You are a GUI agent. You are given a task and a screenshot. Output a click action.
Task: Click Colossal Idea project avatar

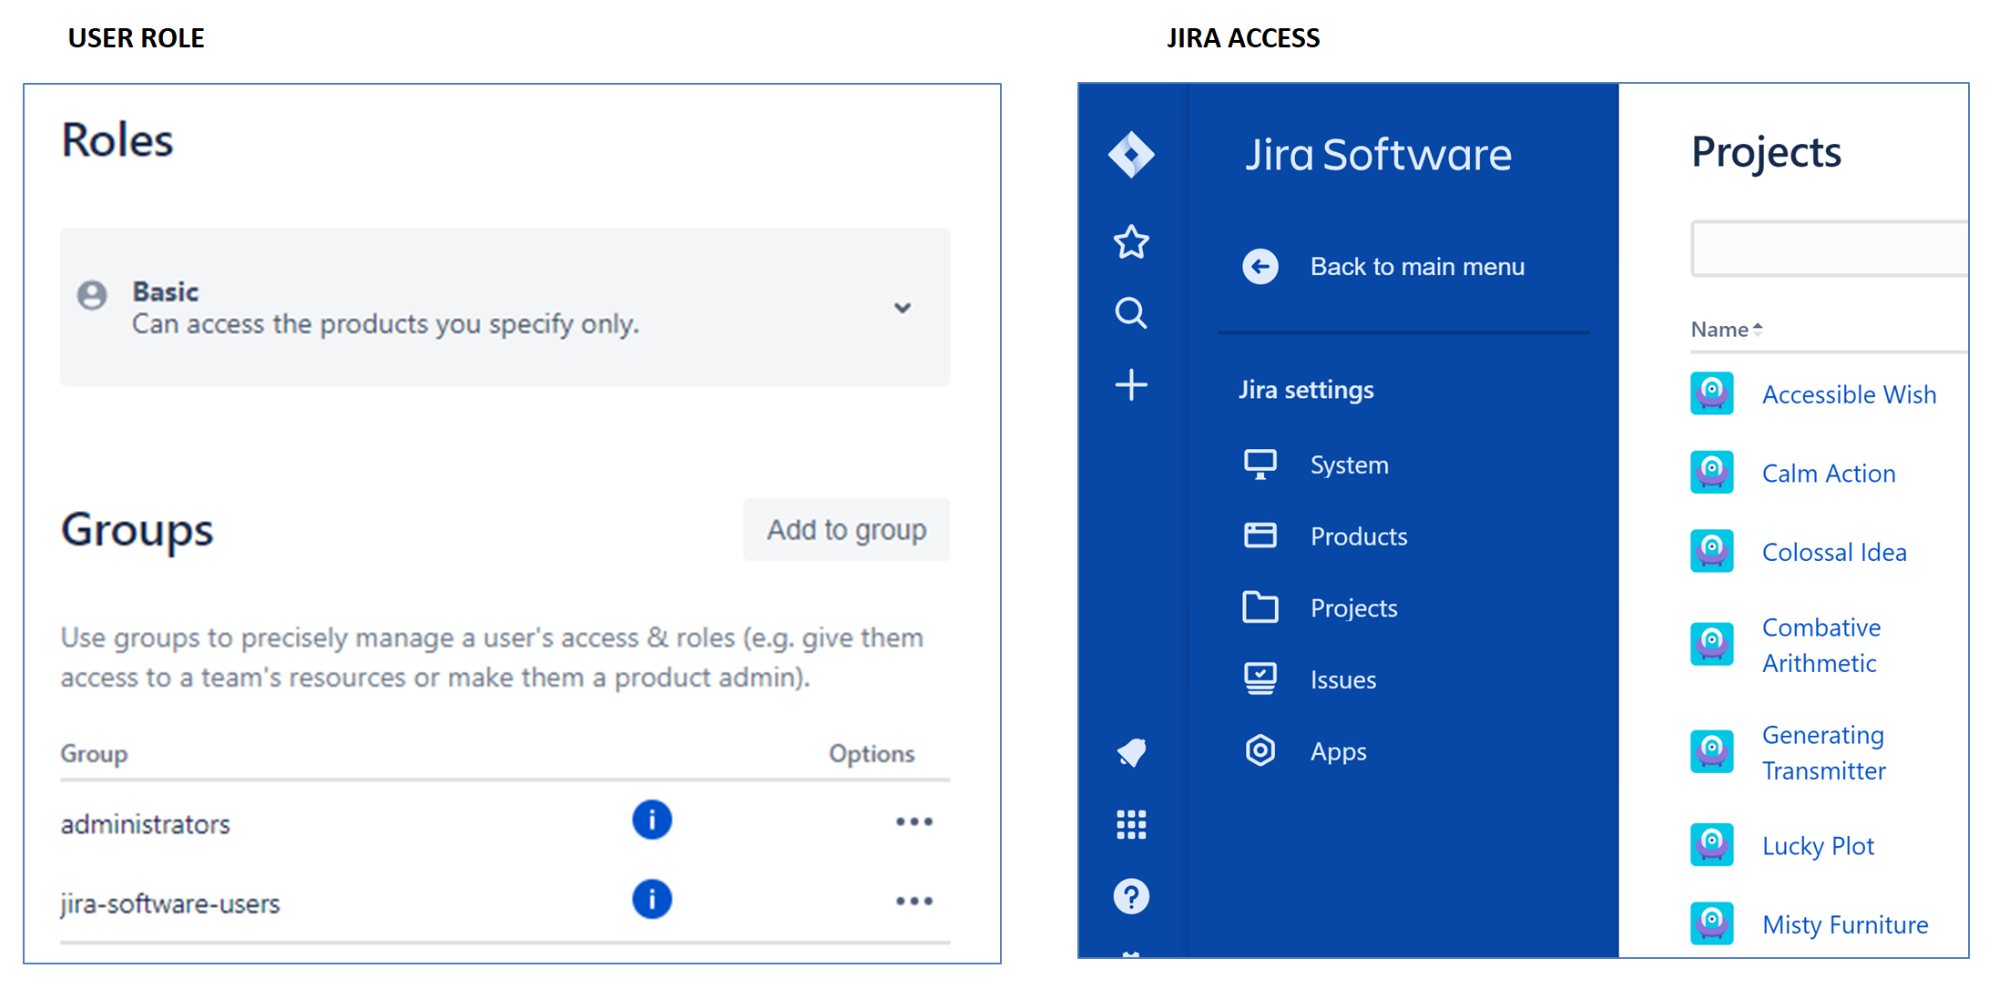(1712, 551)
